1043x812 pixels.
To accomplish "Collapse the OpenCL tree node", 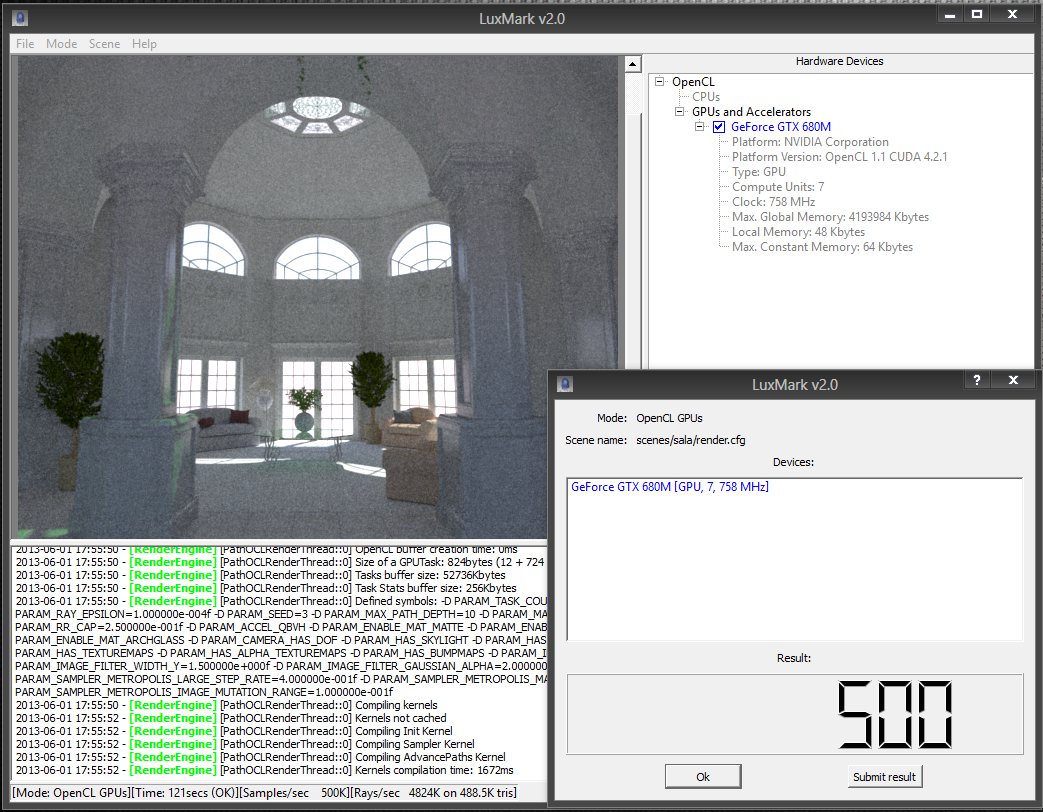I will (x=660, y=82).
